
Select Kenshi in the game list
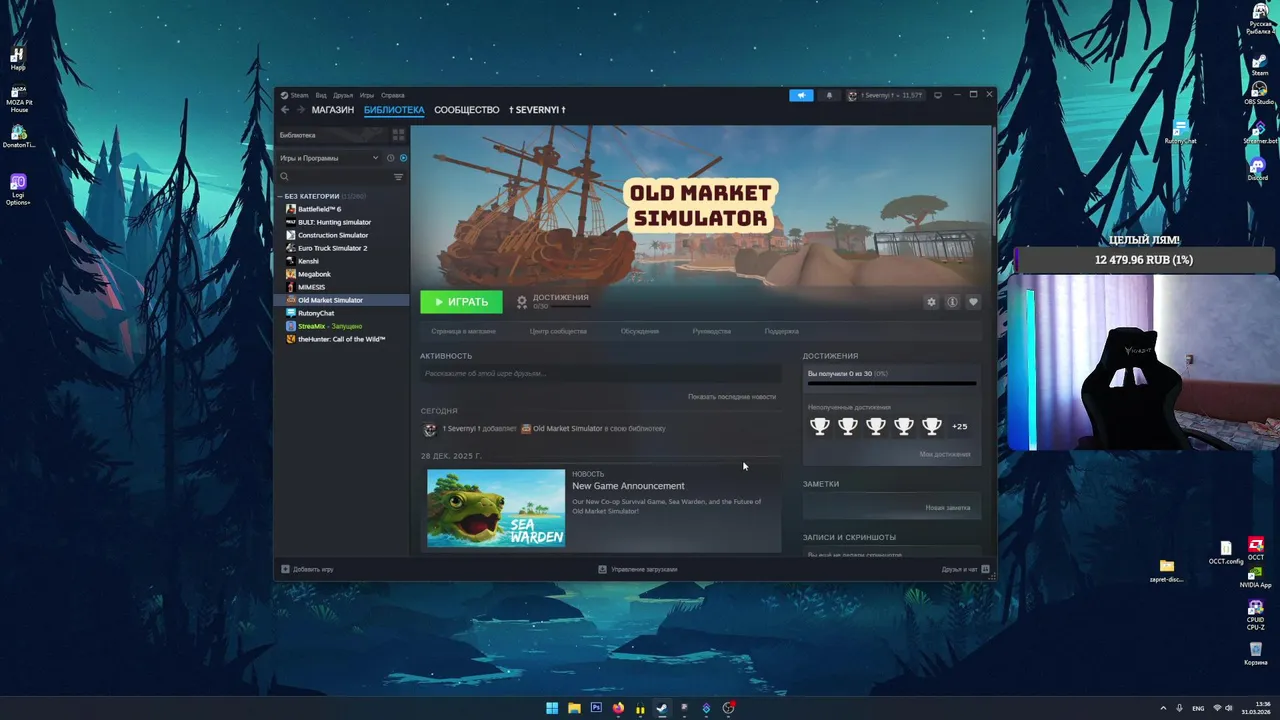point(308,261)
